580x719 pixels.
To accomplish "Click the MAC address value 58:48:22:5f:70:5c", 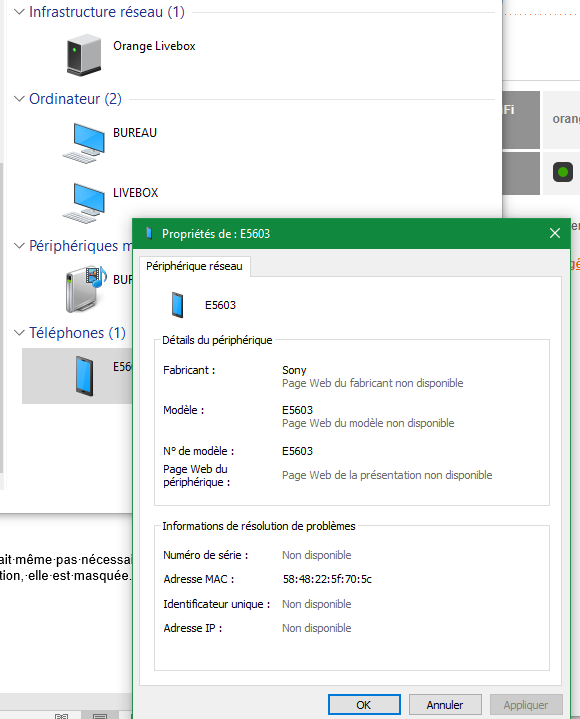I will click(x=327, y=579).
